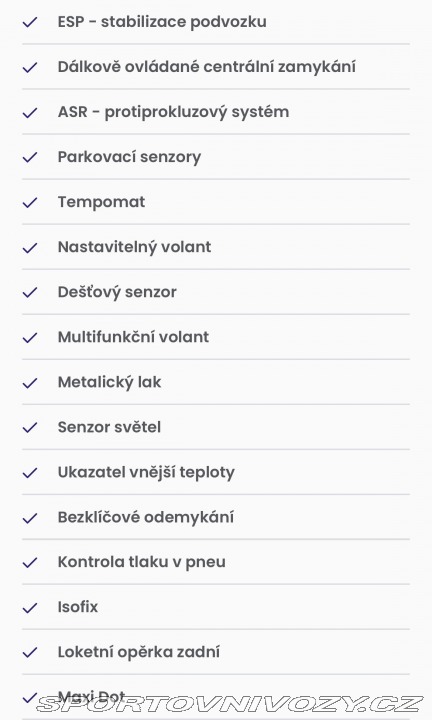Click the checkmark beside Loketní opěrka zadní

coord(30,652)
